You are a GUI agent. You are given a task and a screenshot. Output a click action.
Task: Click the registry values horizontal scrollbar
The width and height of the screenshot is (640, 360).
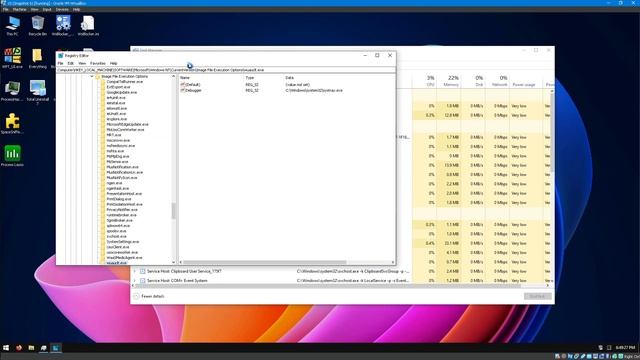[265, 262]
